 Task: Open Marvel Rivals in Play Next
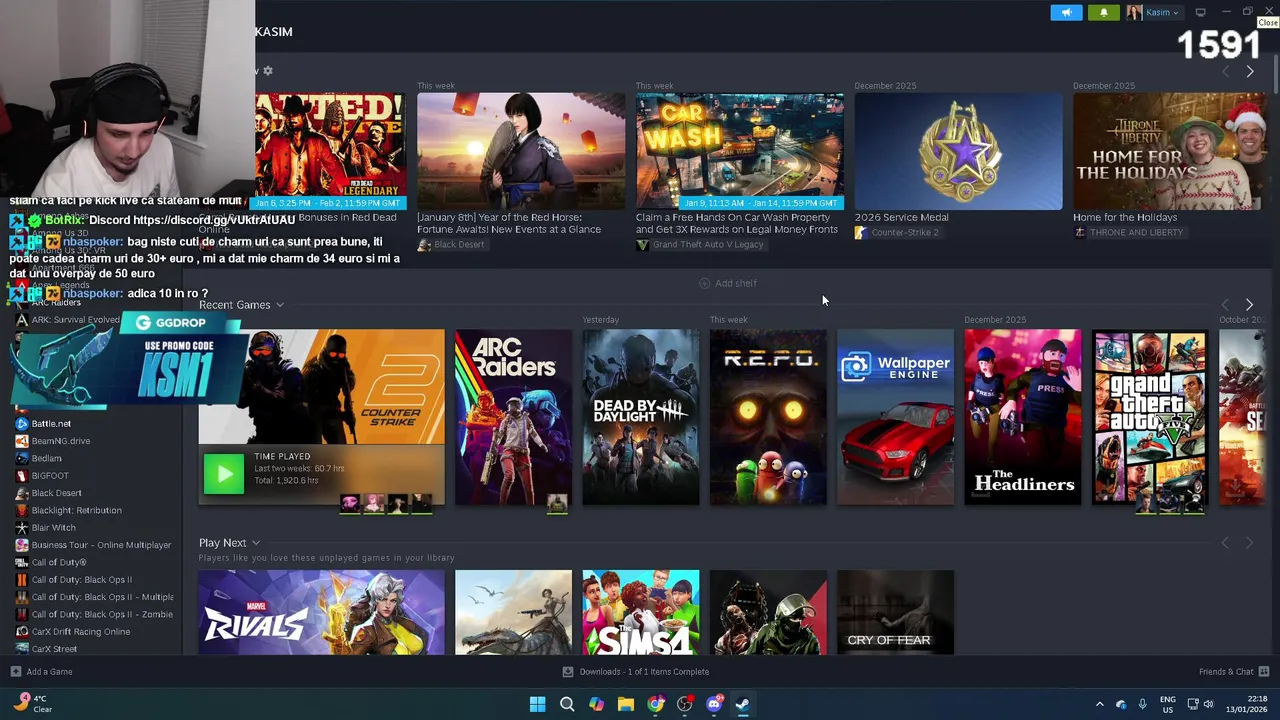click(x=321, y=612)
